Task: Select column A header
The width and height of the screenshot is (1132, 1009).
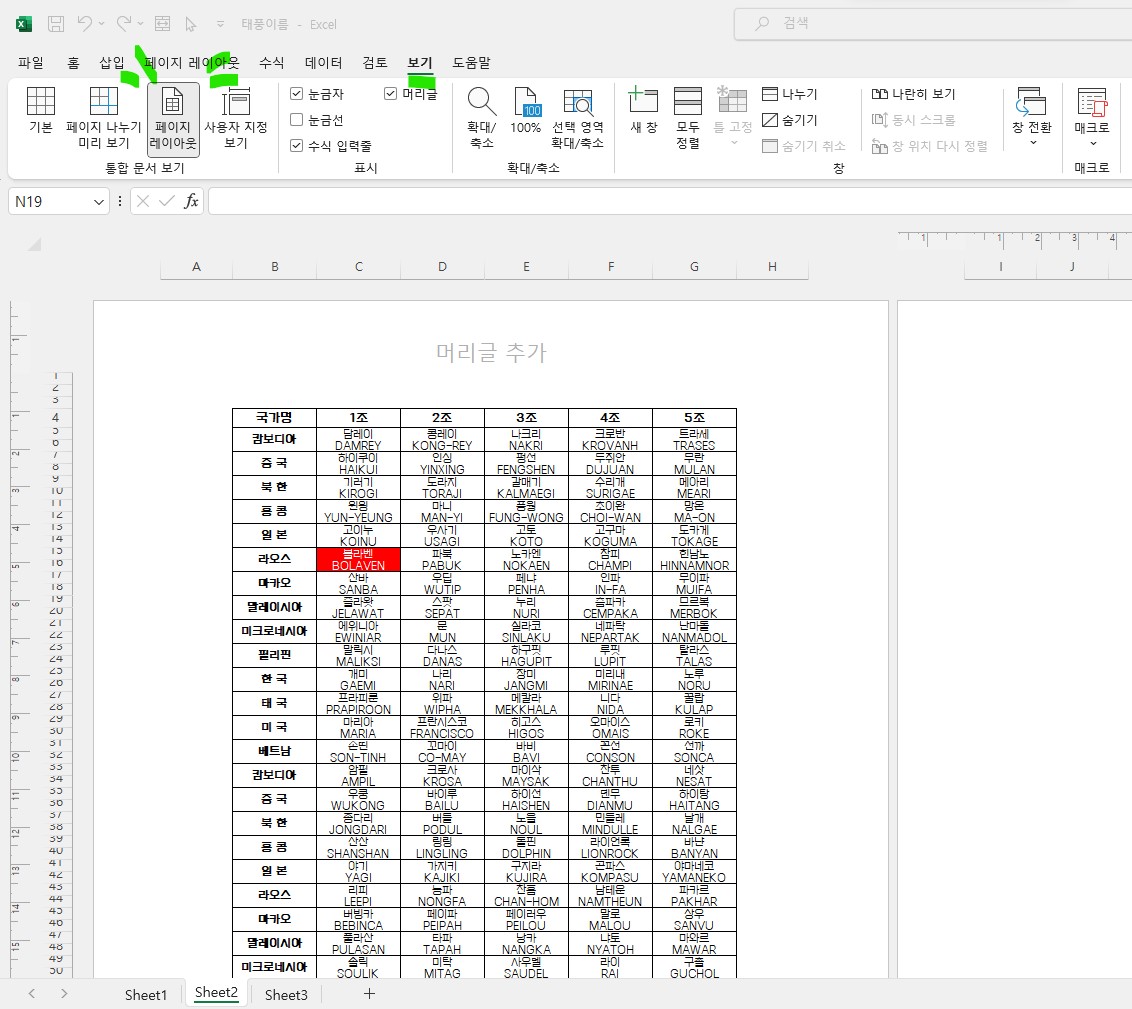Action: 196,267
